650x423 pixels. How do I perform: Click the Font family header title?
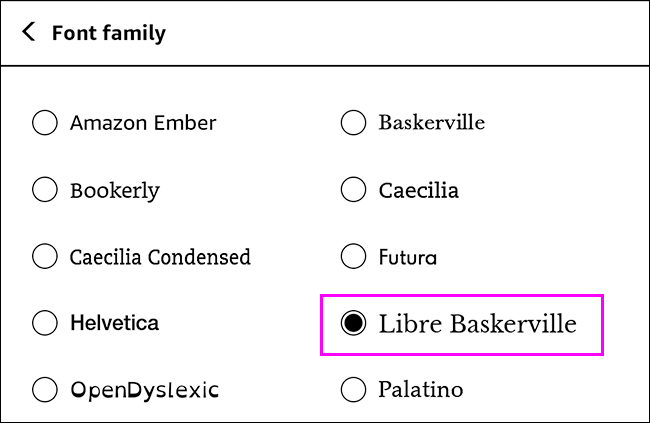109,33
